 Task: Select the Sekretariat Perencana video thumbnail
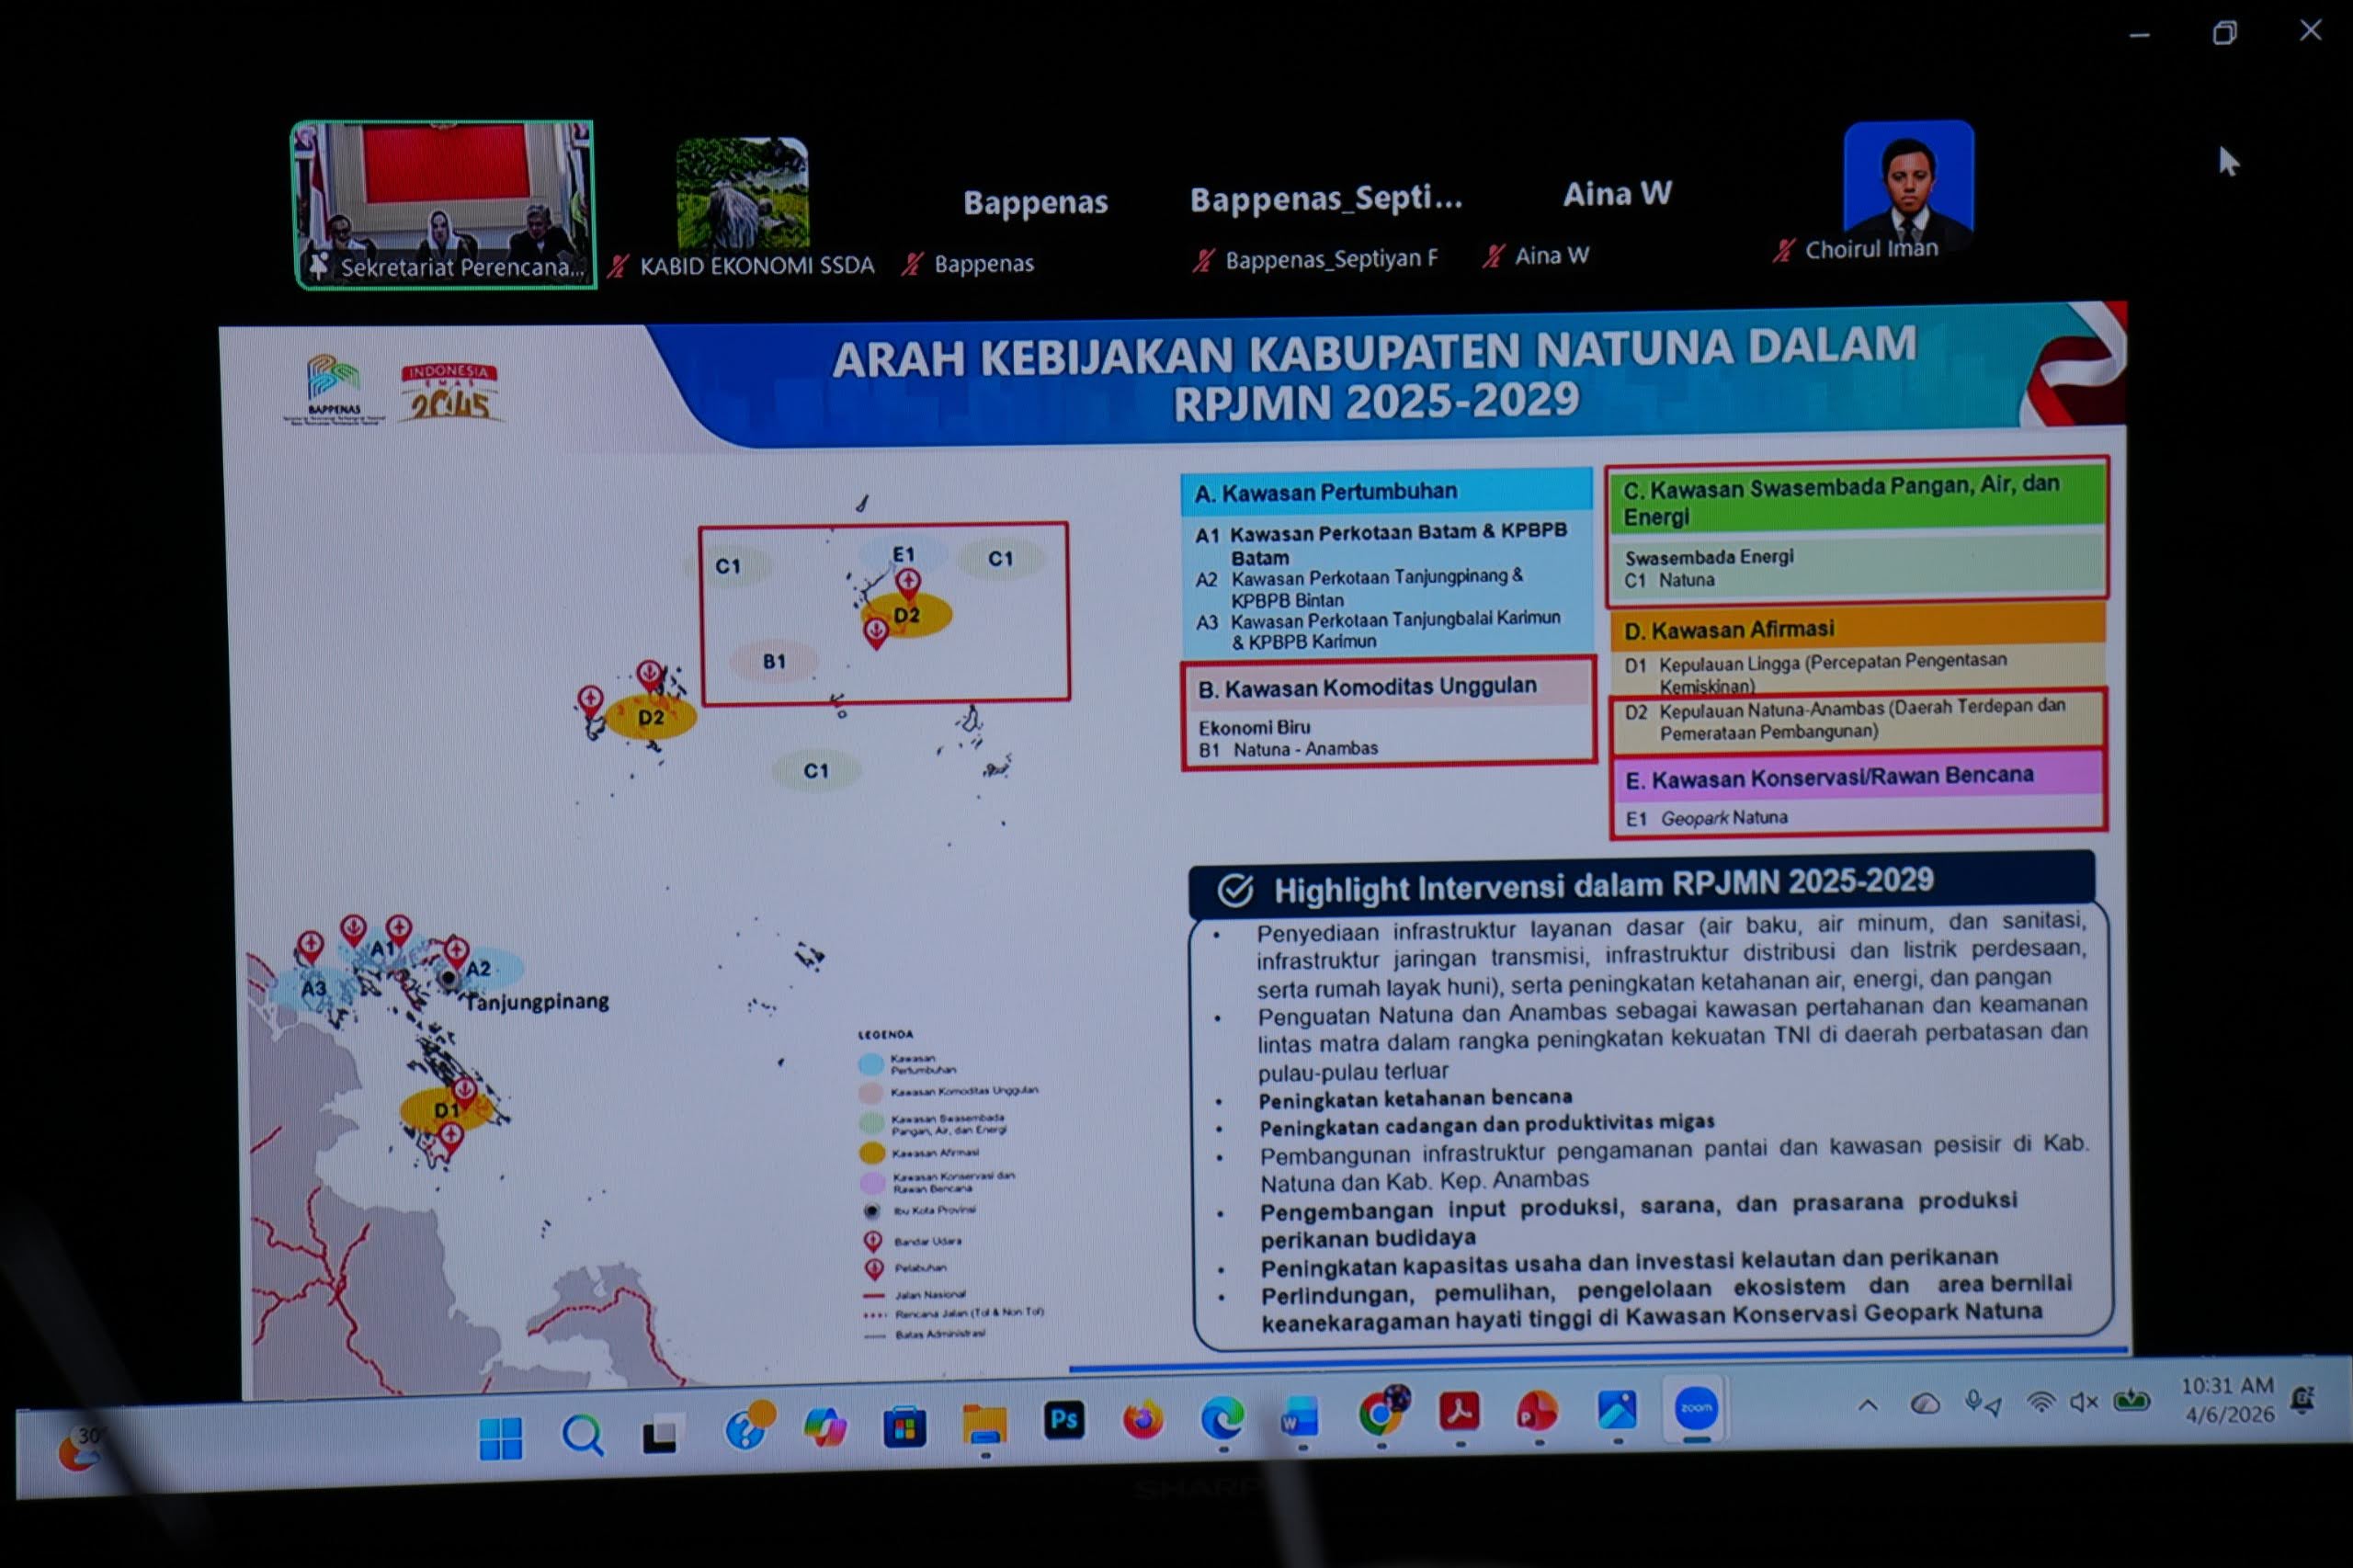[444, 204]
